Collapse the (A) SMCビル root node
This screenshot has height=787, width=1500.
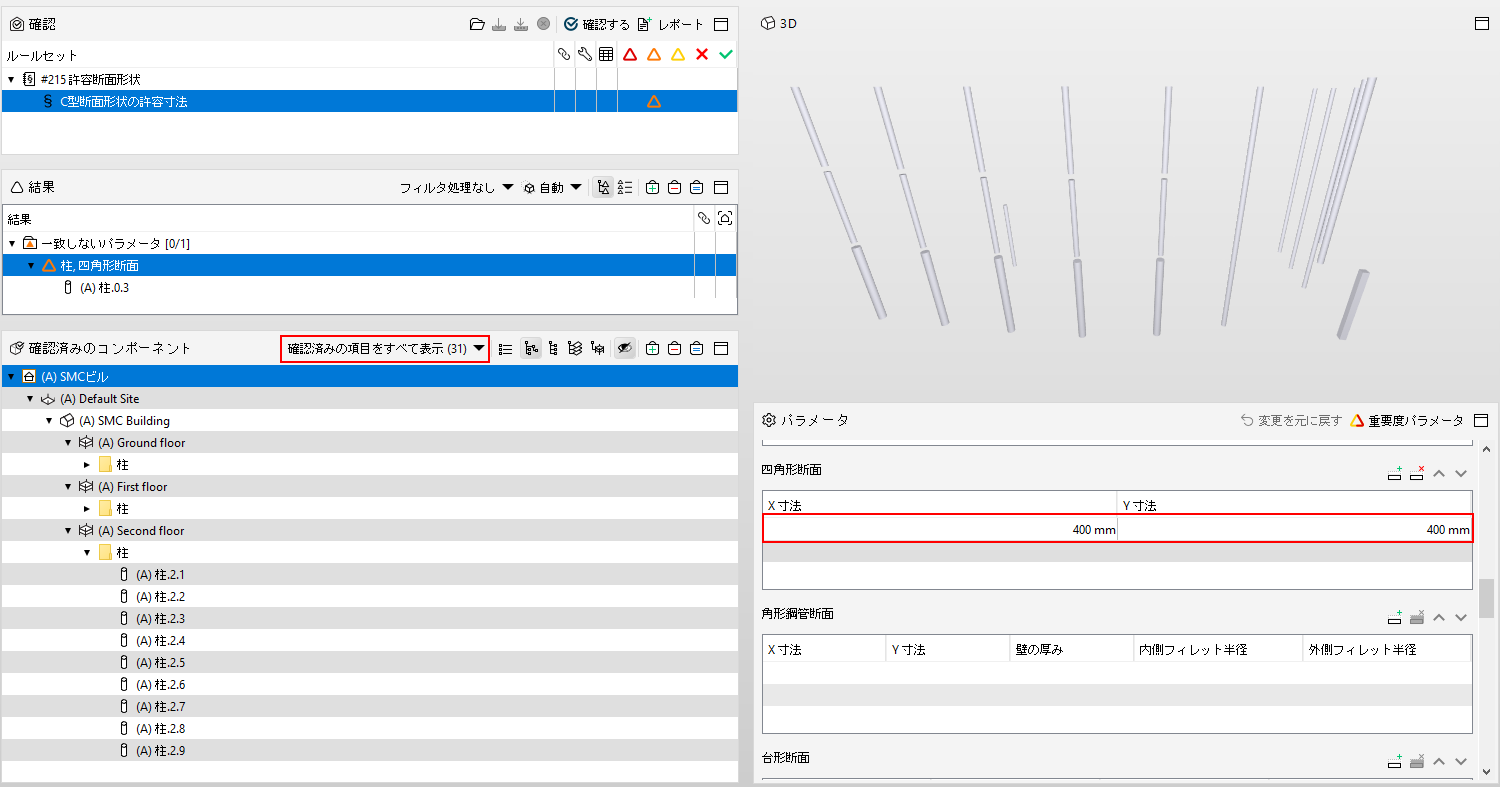click(x=11, y=377)
